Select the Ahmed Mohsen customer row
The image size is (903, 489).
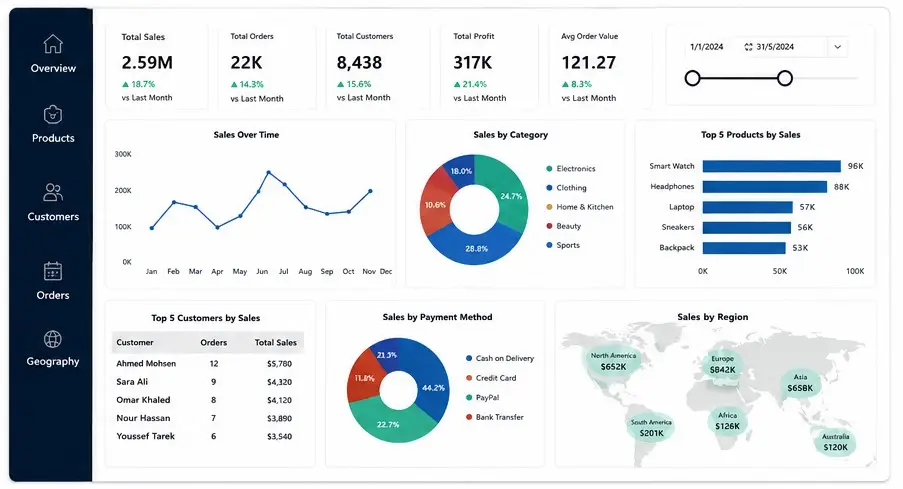[x=207, y=363]
